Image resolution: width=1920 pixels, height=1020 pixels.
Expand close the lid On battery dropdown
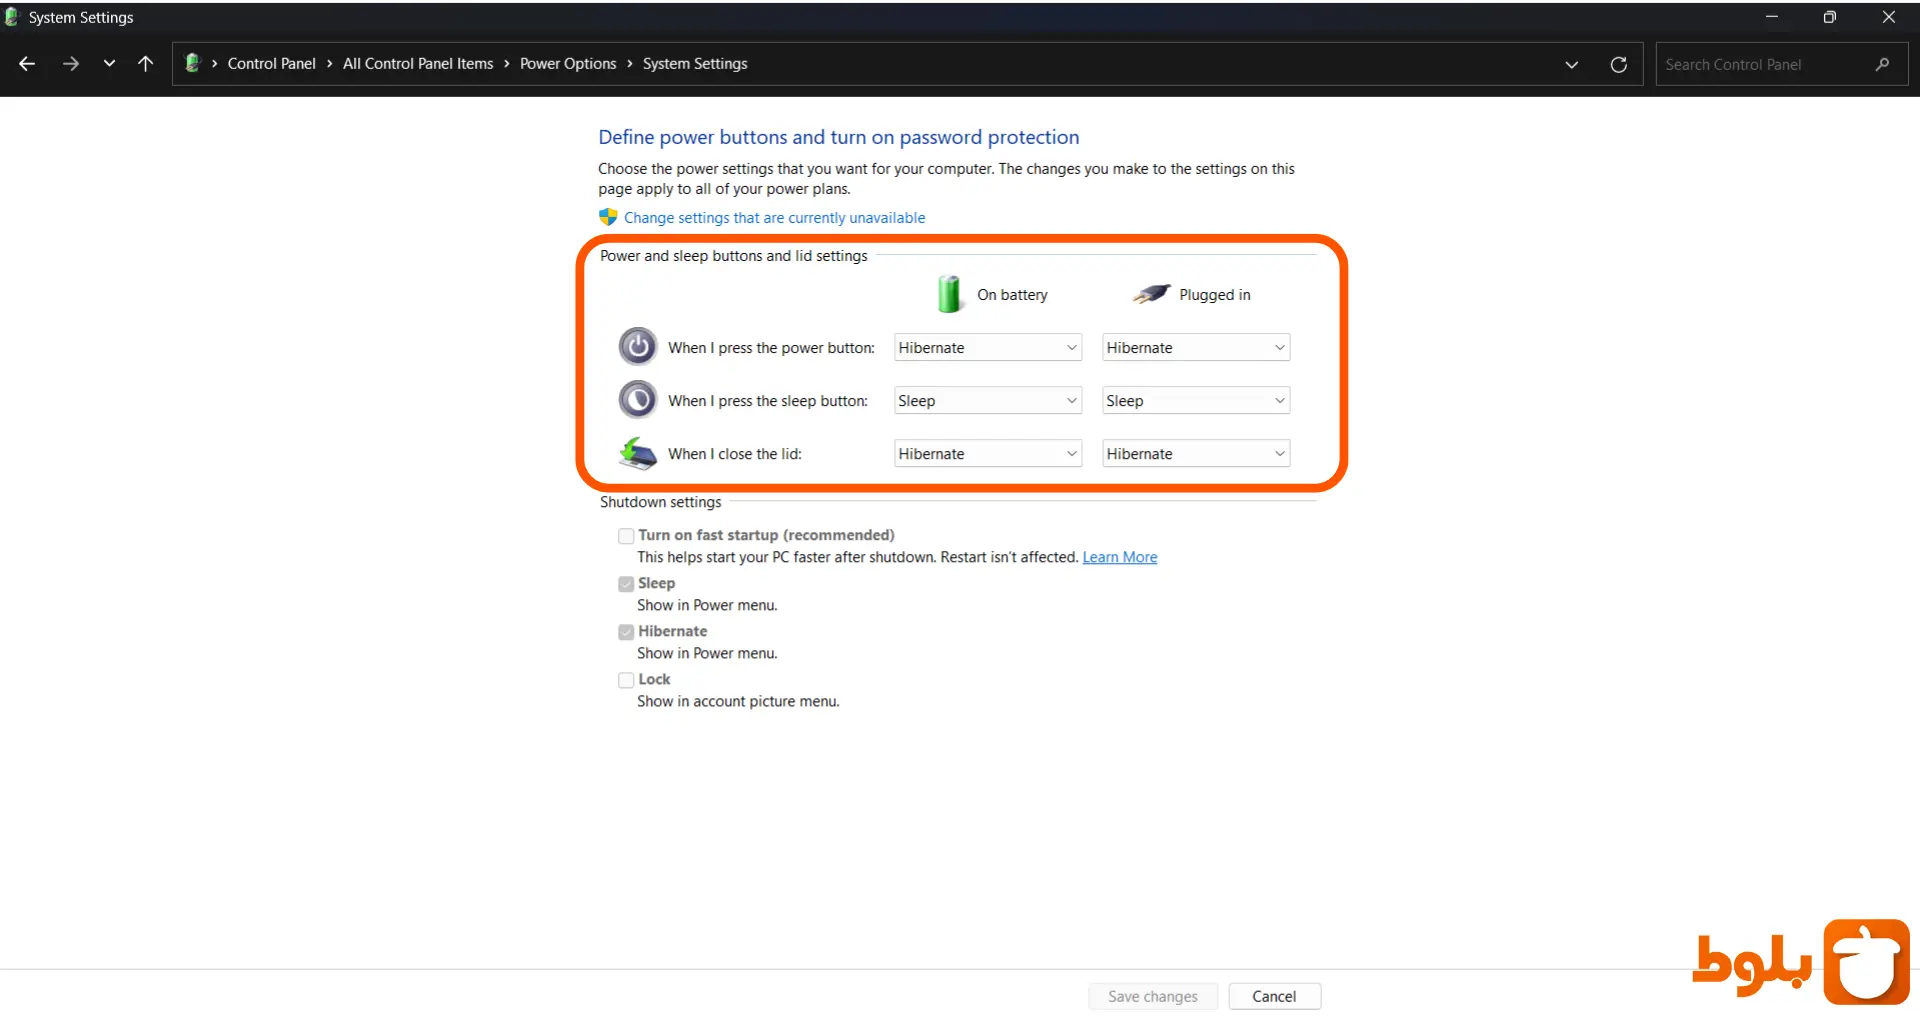click(987, 454)
